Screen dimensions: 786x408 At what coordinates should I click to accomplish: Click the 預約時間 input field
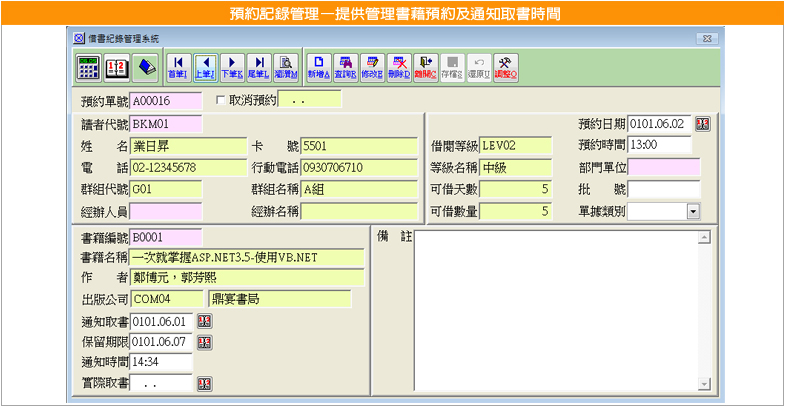pos(659,145)
